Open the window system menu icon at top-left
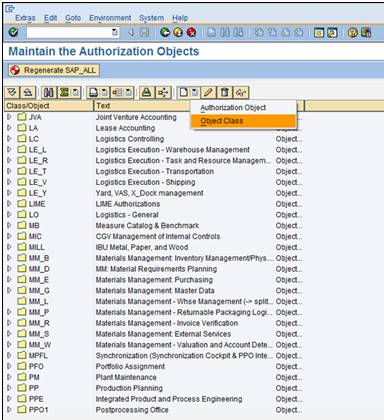 pos(9,9)
